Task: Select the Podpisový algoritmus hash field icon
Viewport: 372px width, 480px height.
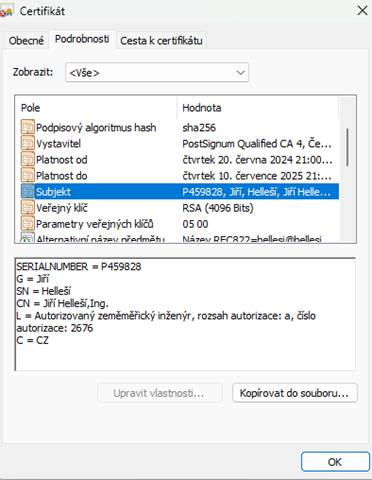Action: pos(28,127)
